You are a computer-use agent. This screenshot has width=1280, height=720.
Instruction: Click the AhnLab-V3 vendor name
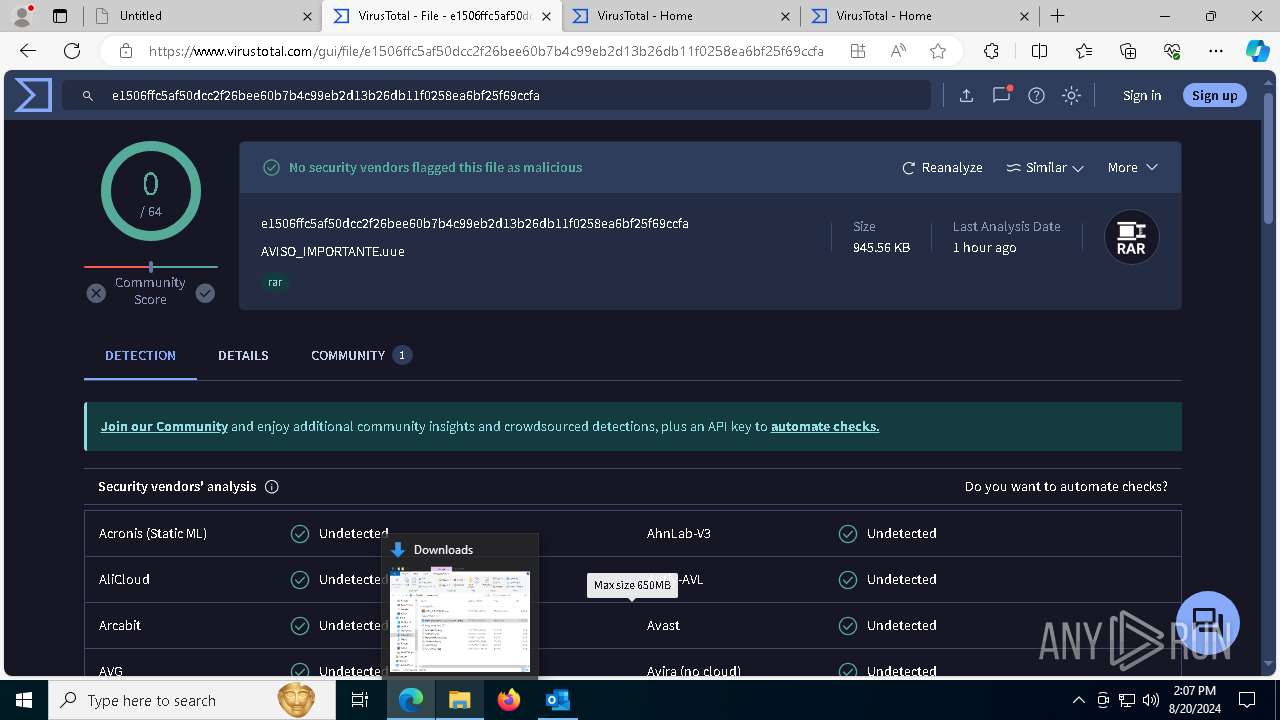[x=679, y=534]
